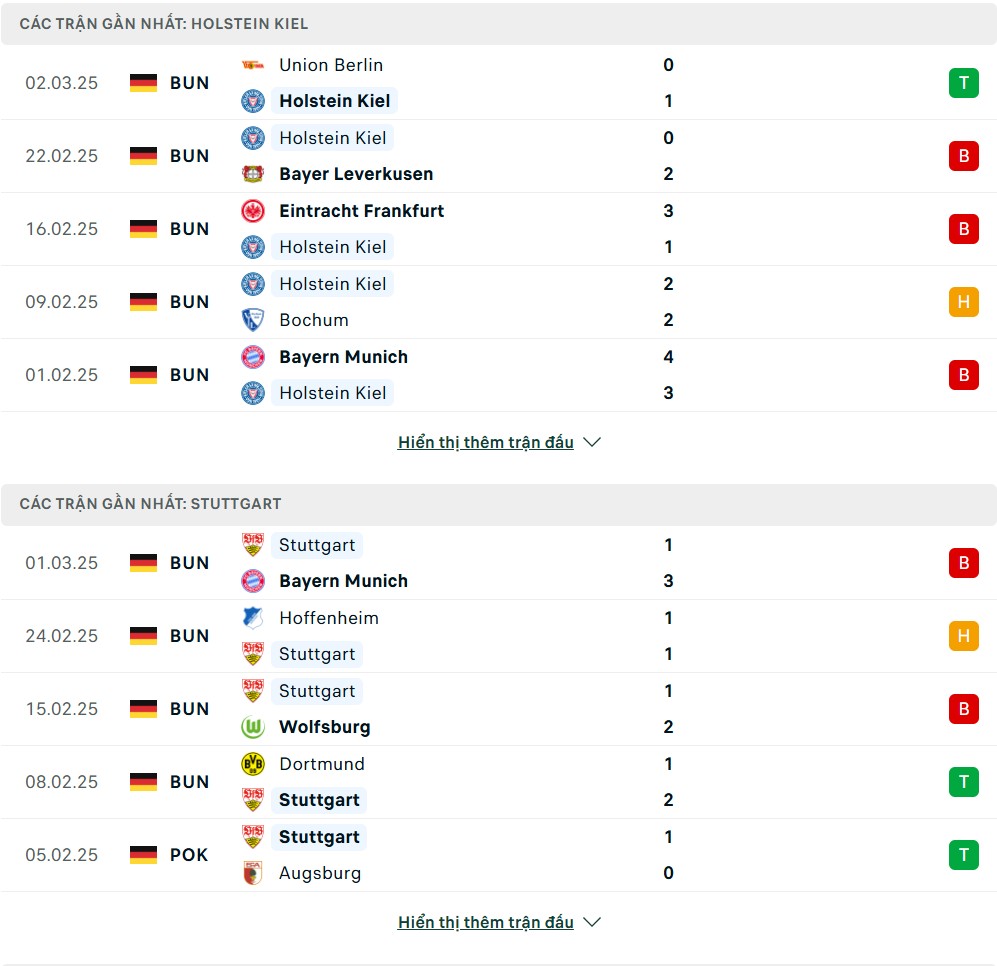
Task: Open 'Hiển thị thêm trận đấu' under Holstein Kiel
Action: [x=485, y=442]
